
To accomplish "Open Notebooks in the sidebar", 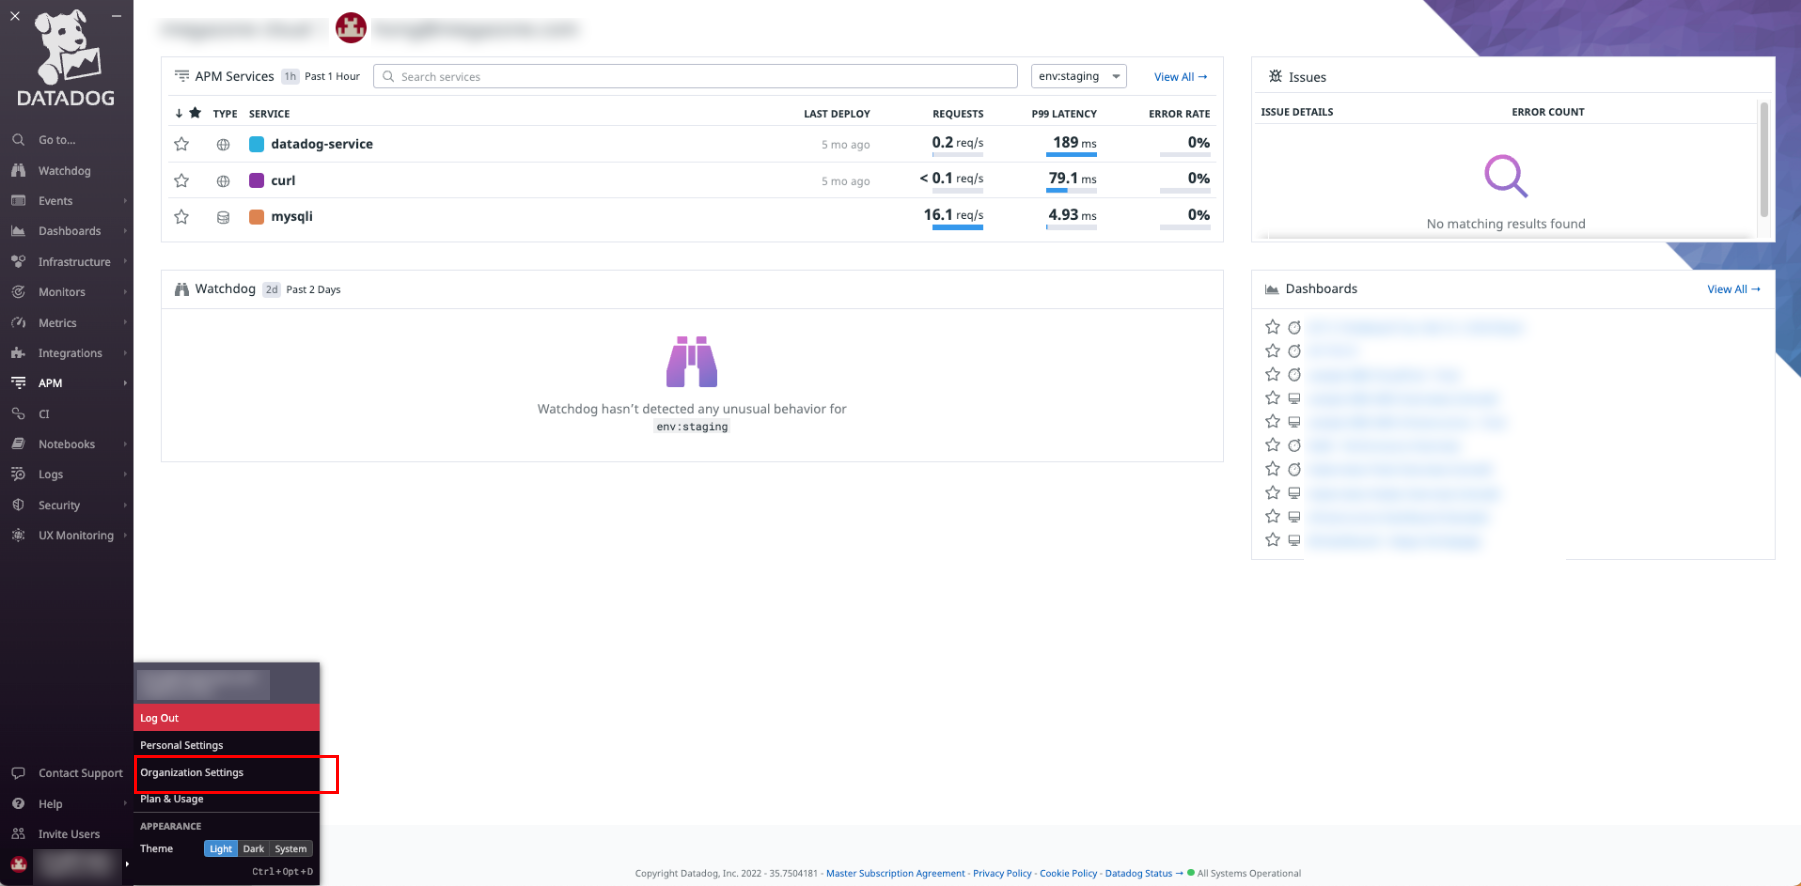I will tap(66, 444).
